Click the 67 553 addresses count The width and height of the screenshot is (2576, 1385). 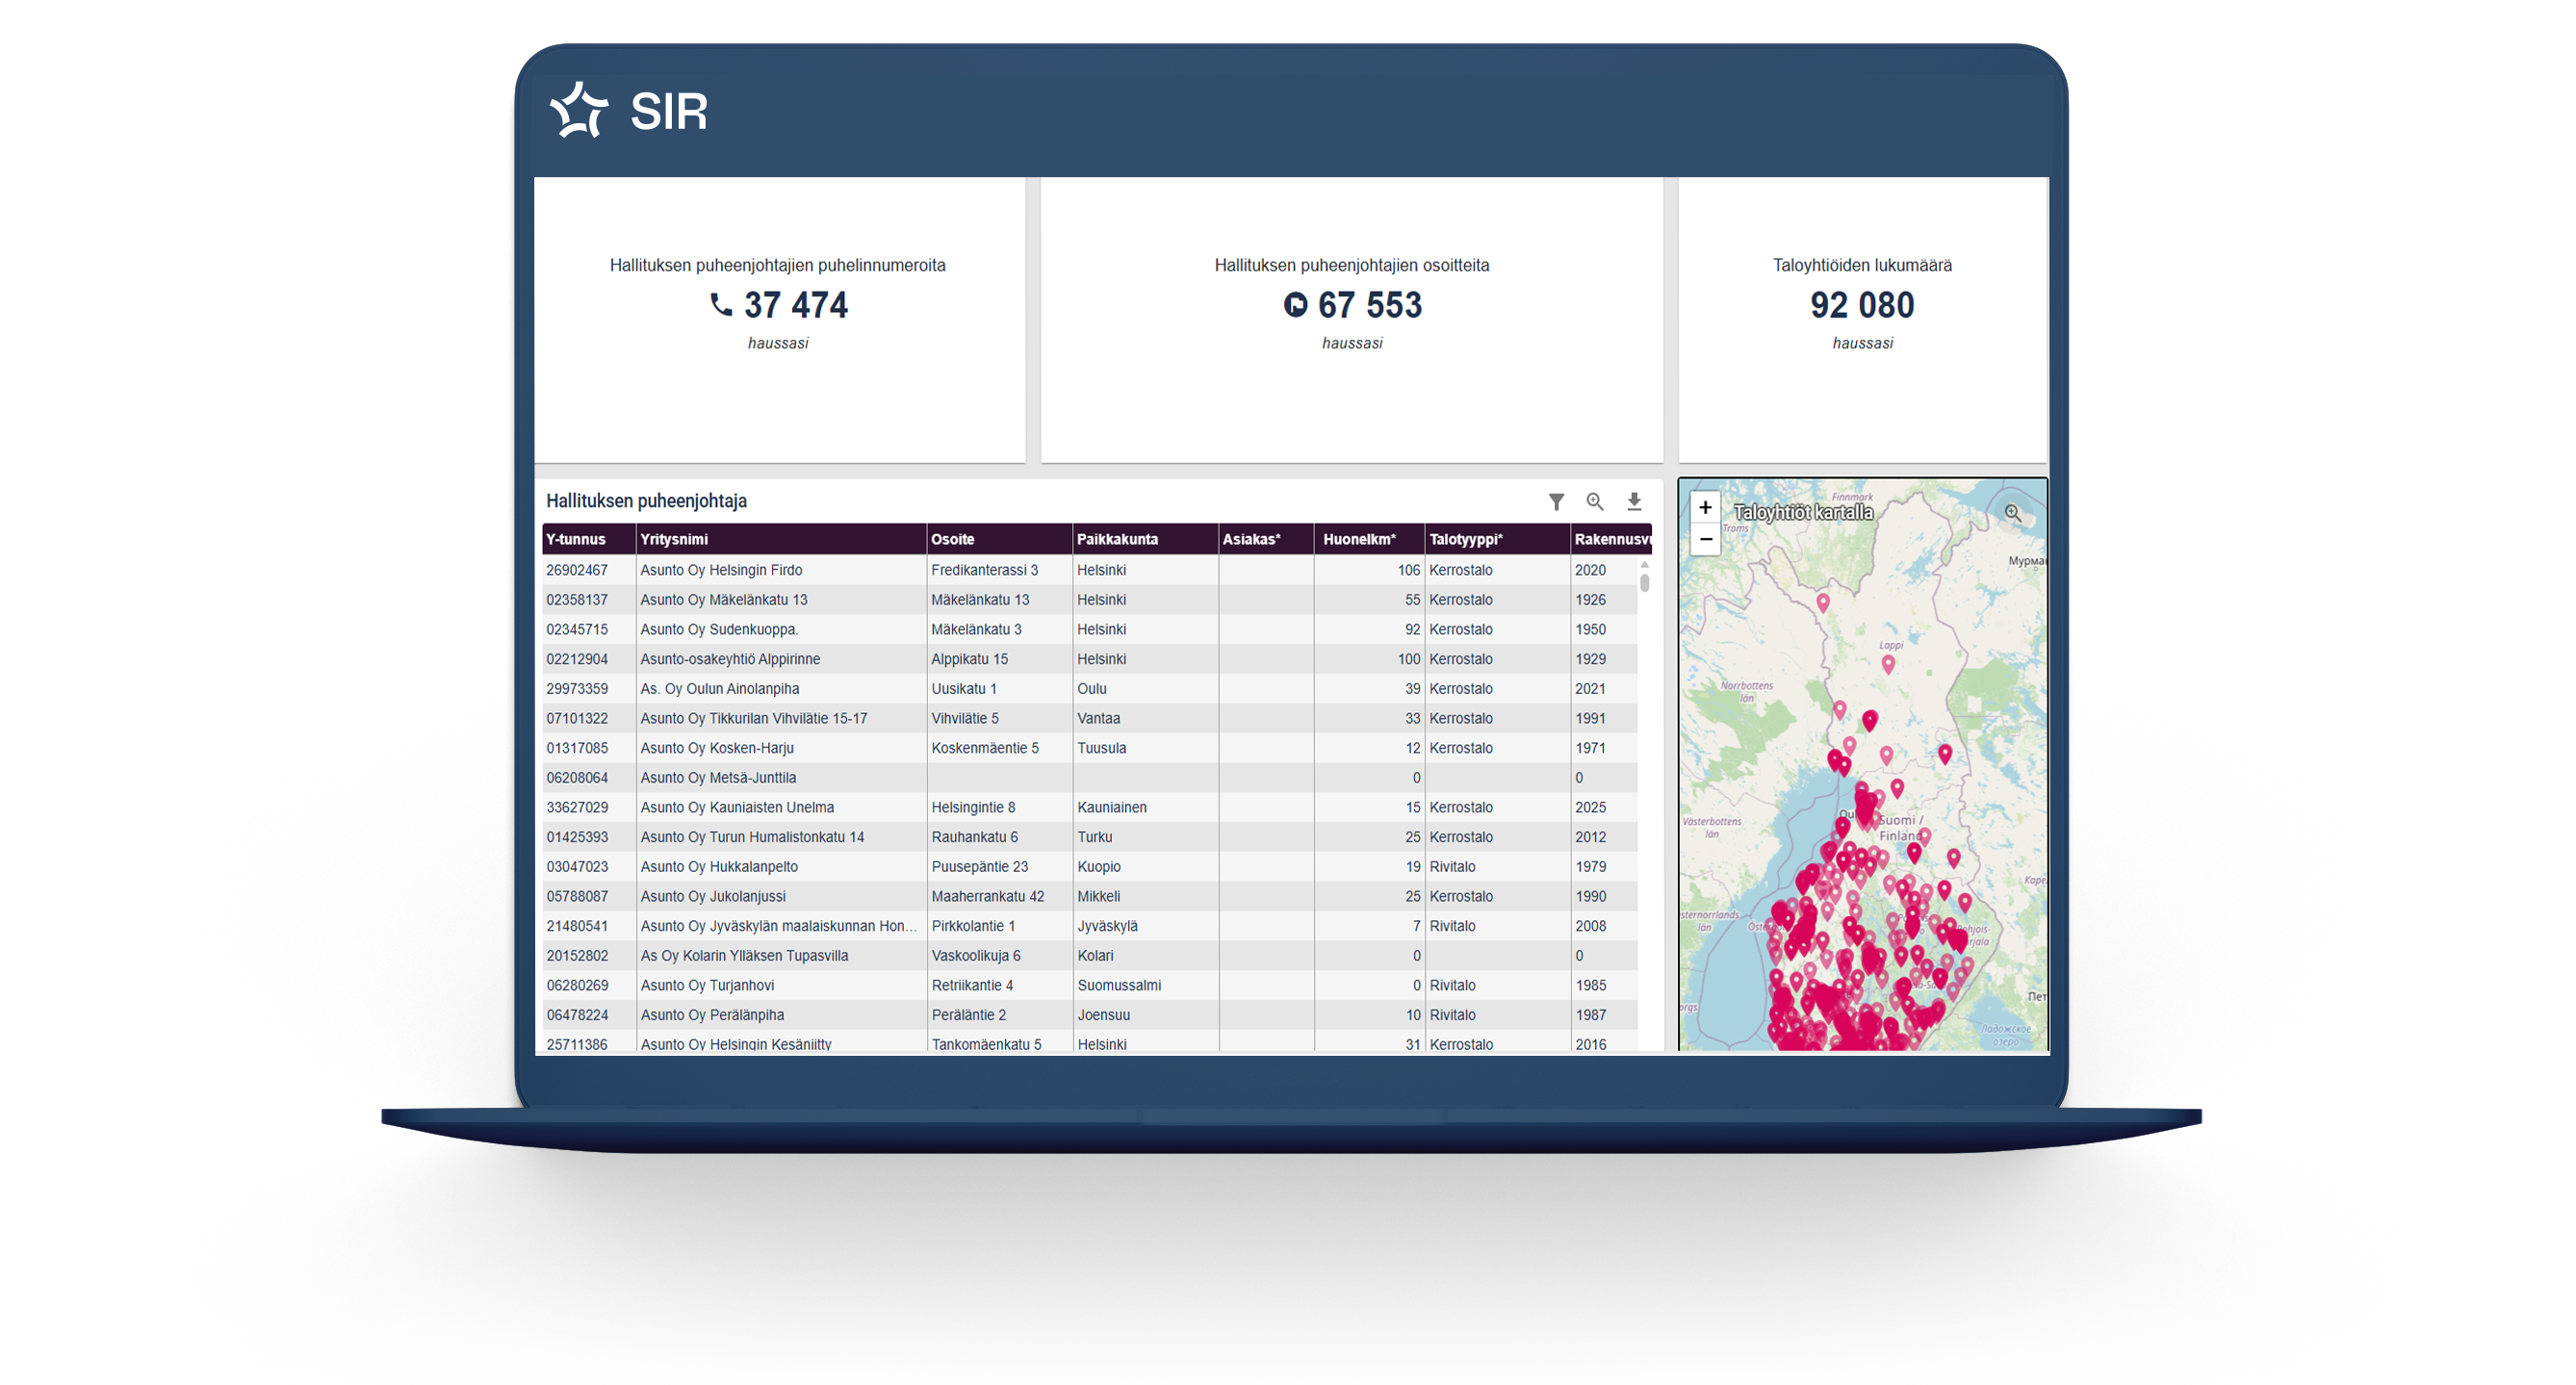click(1368, 305)
